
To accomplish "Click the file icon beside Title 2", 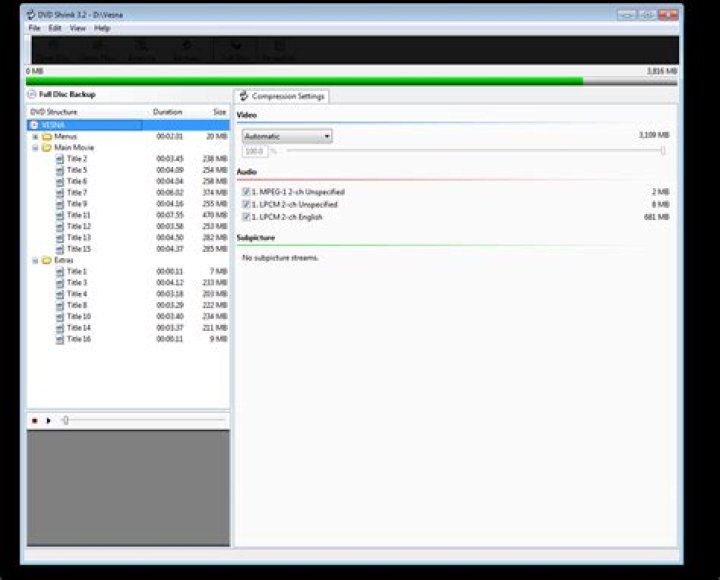I will click(x=60, y=159).
